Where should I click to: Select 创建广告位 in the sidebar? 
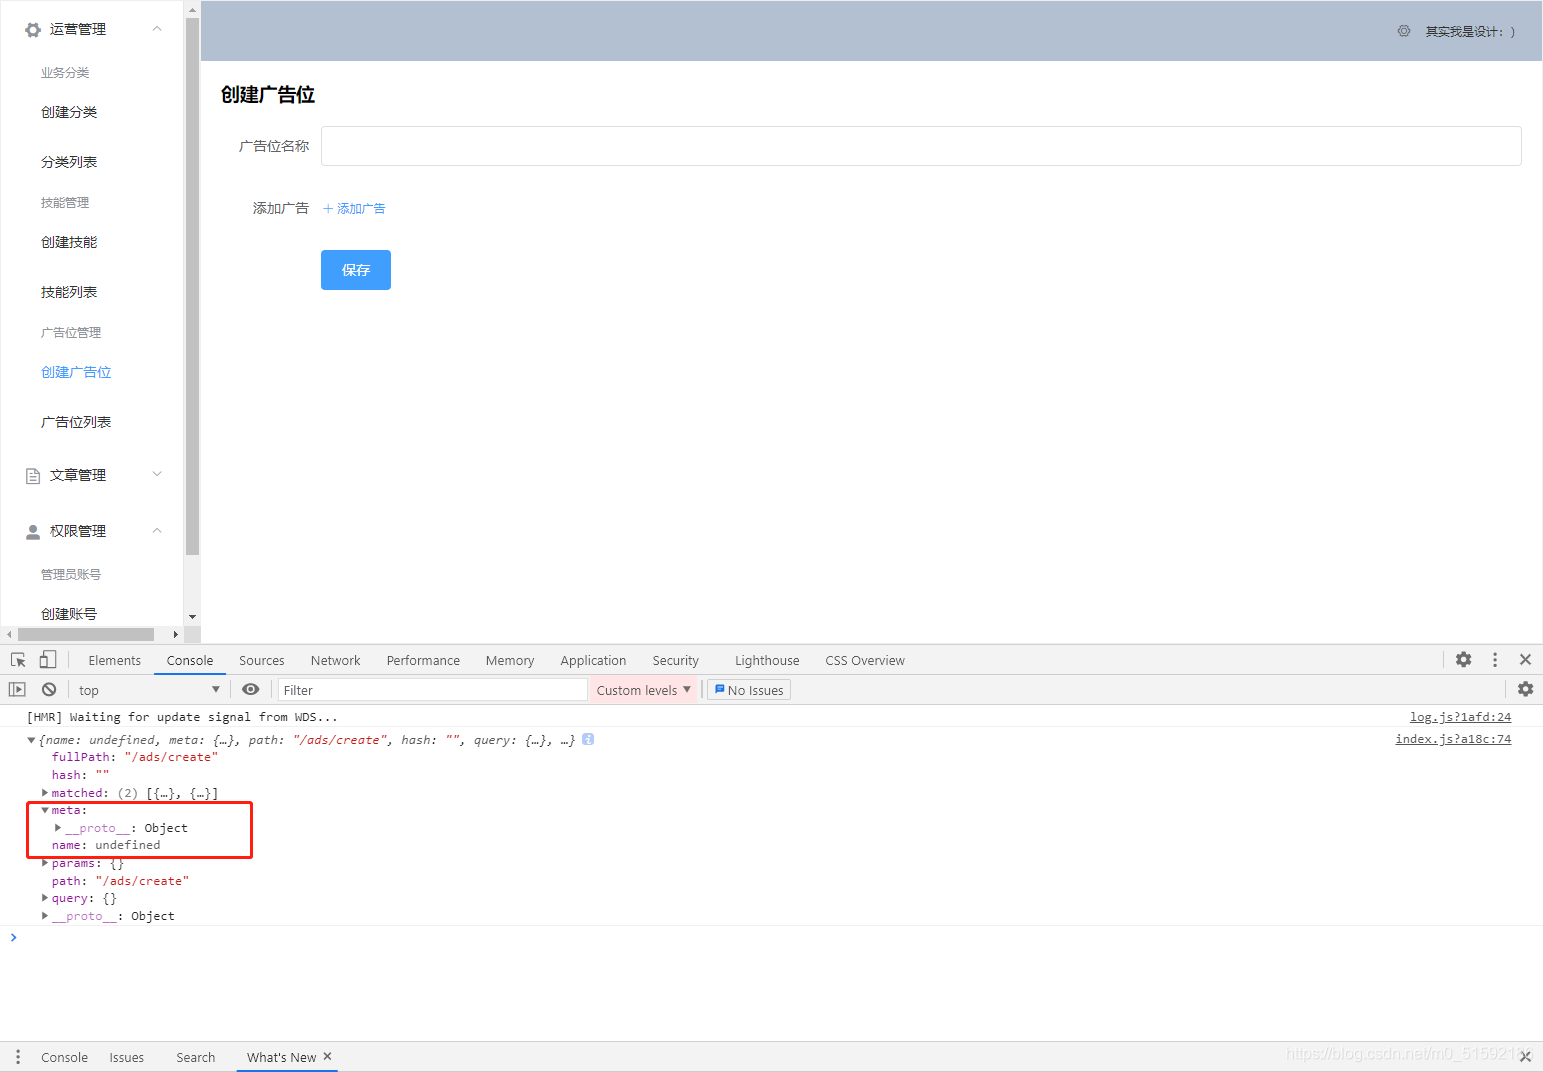76,373
